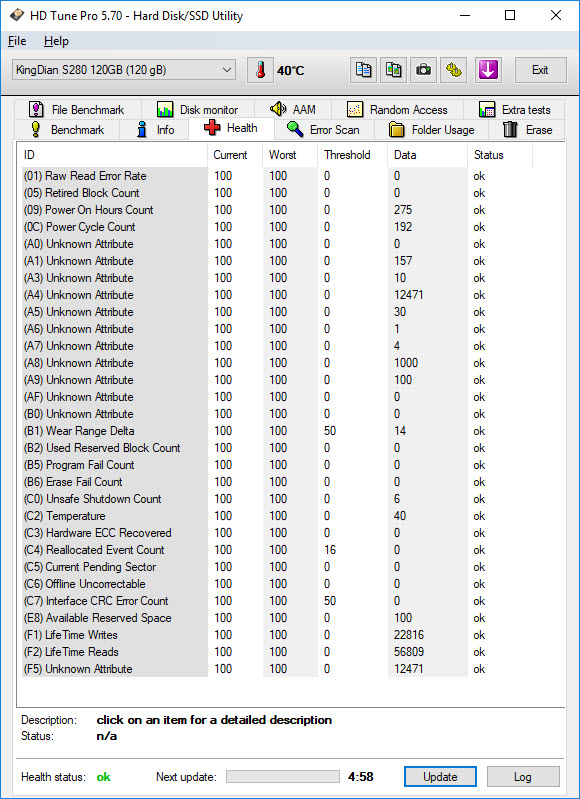Switch to the File Benchmark tab

(x=76, y=110)
